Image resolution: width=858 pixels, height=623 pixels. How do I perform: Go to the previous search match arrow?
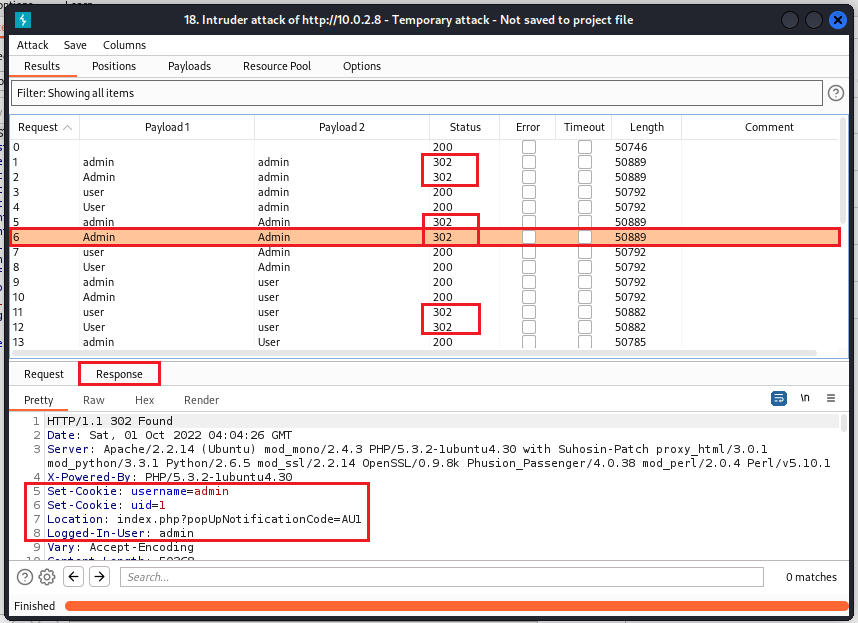73,577
